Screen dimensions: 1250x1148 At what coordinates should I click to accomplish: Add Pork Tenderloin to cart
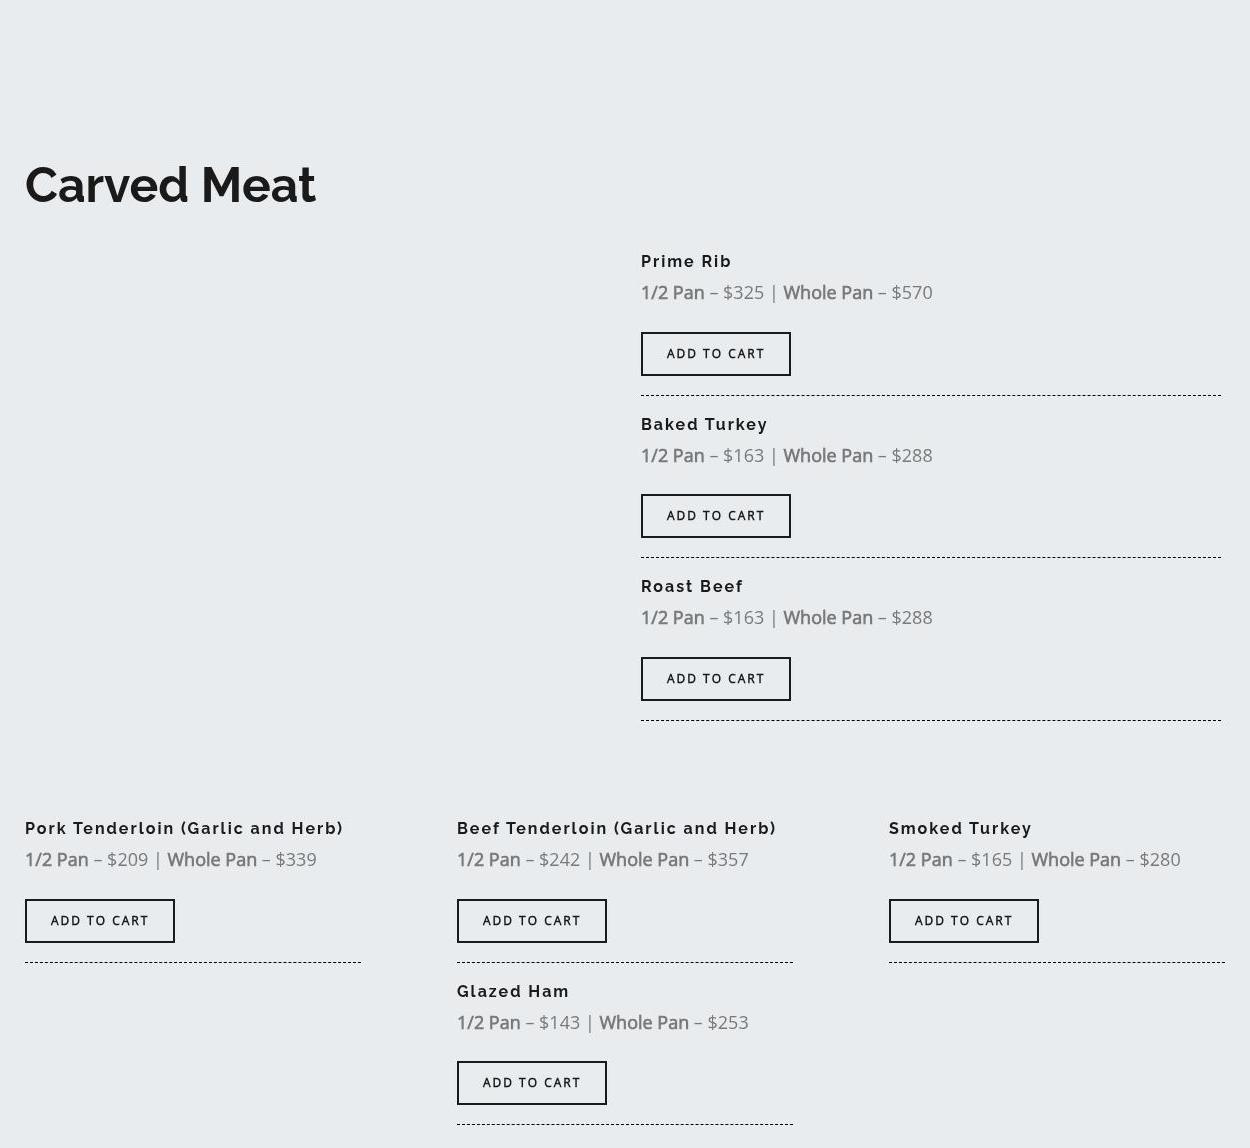[99, 921]
